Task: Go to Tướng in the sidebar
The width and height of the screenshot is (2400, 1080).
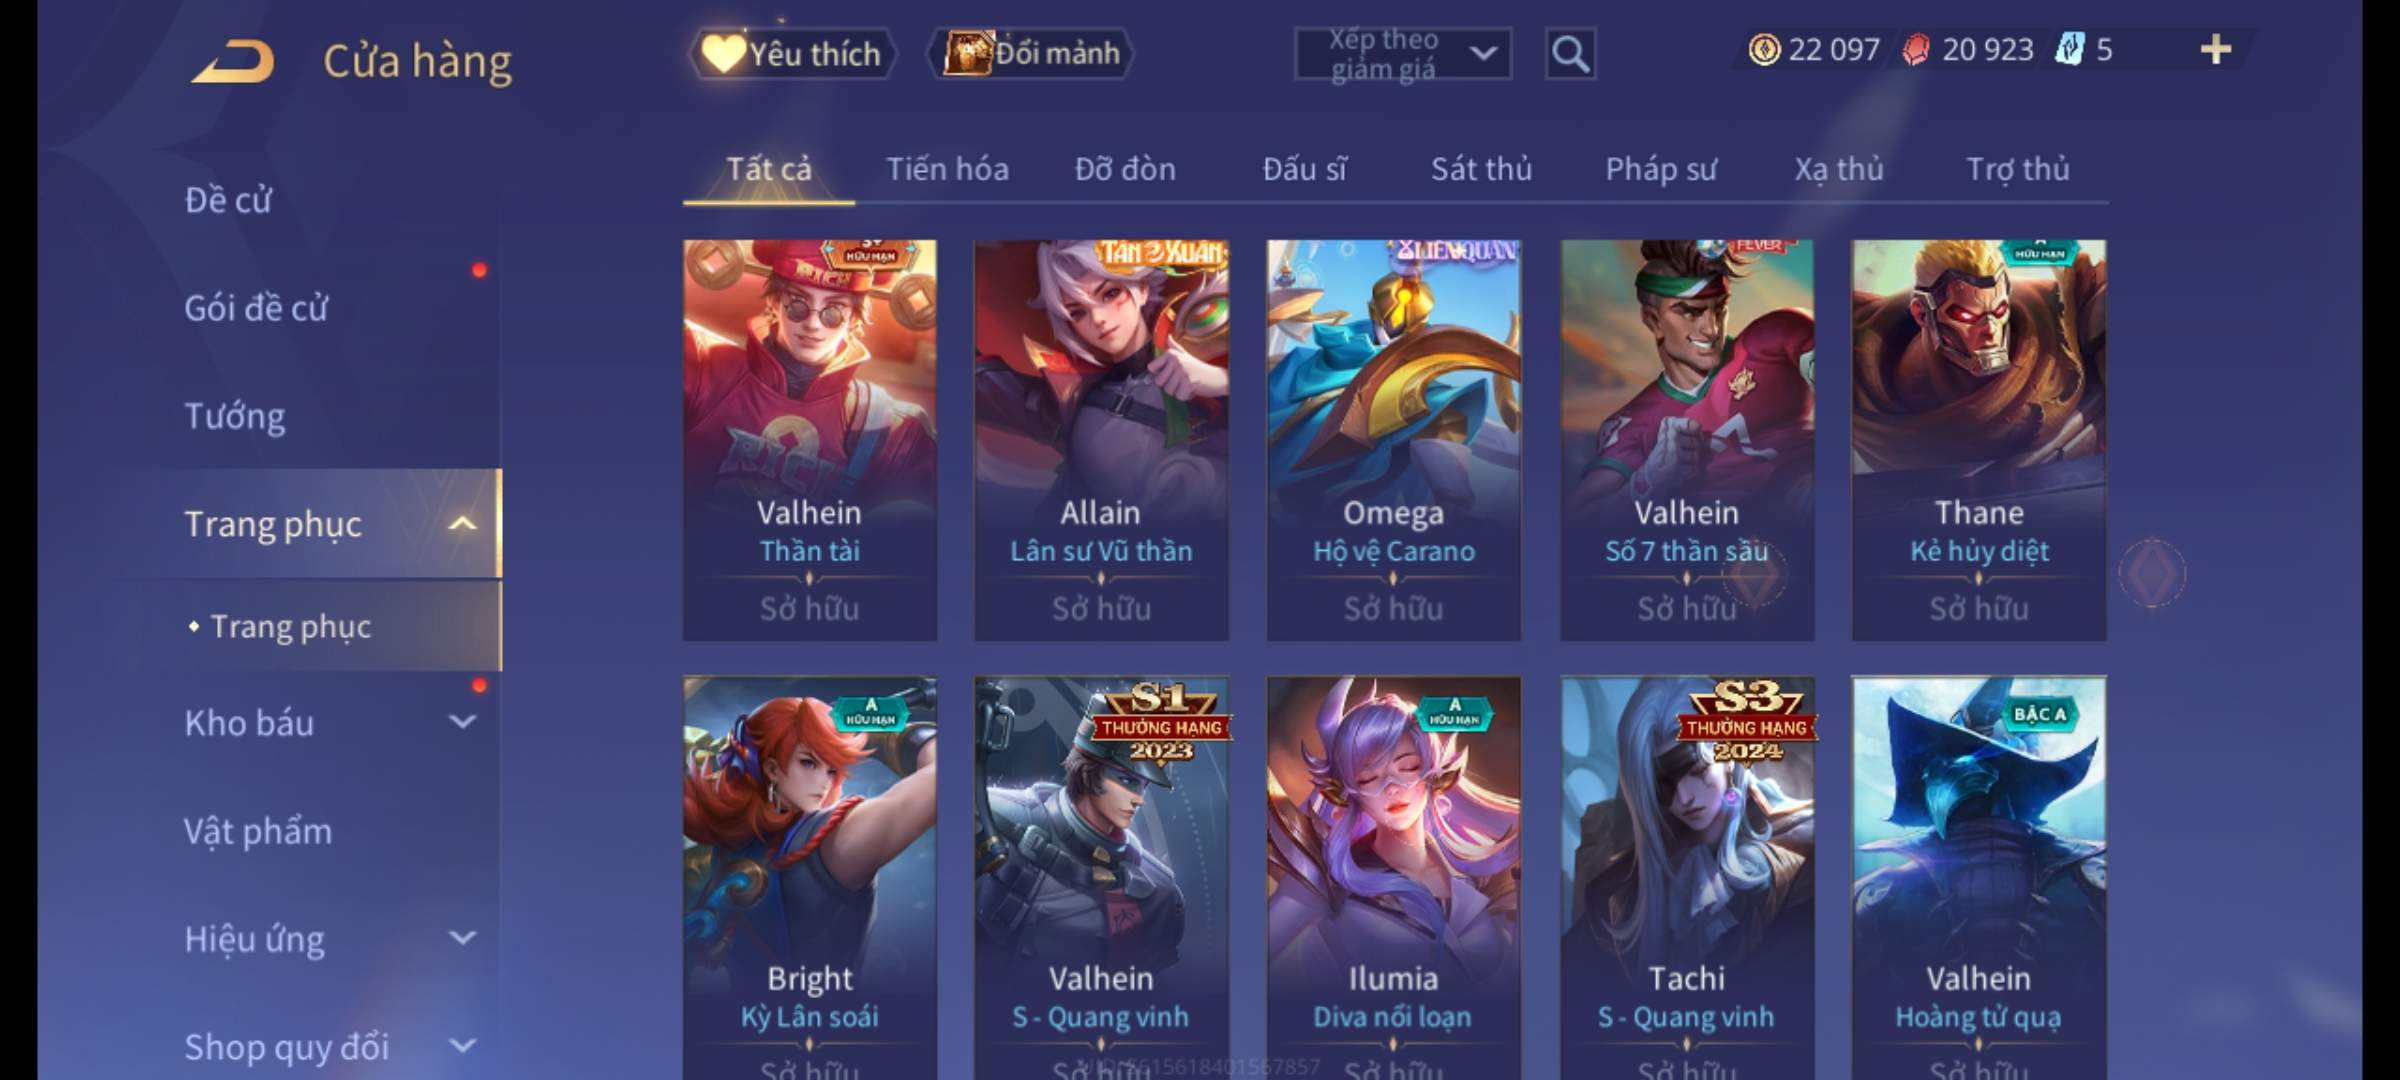Action: click(x=235, y=416)
